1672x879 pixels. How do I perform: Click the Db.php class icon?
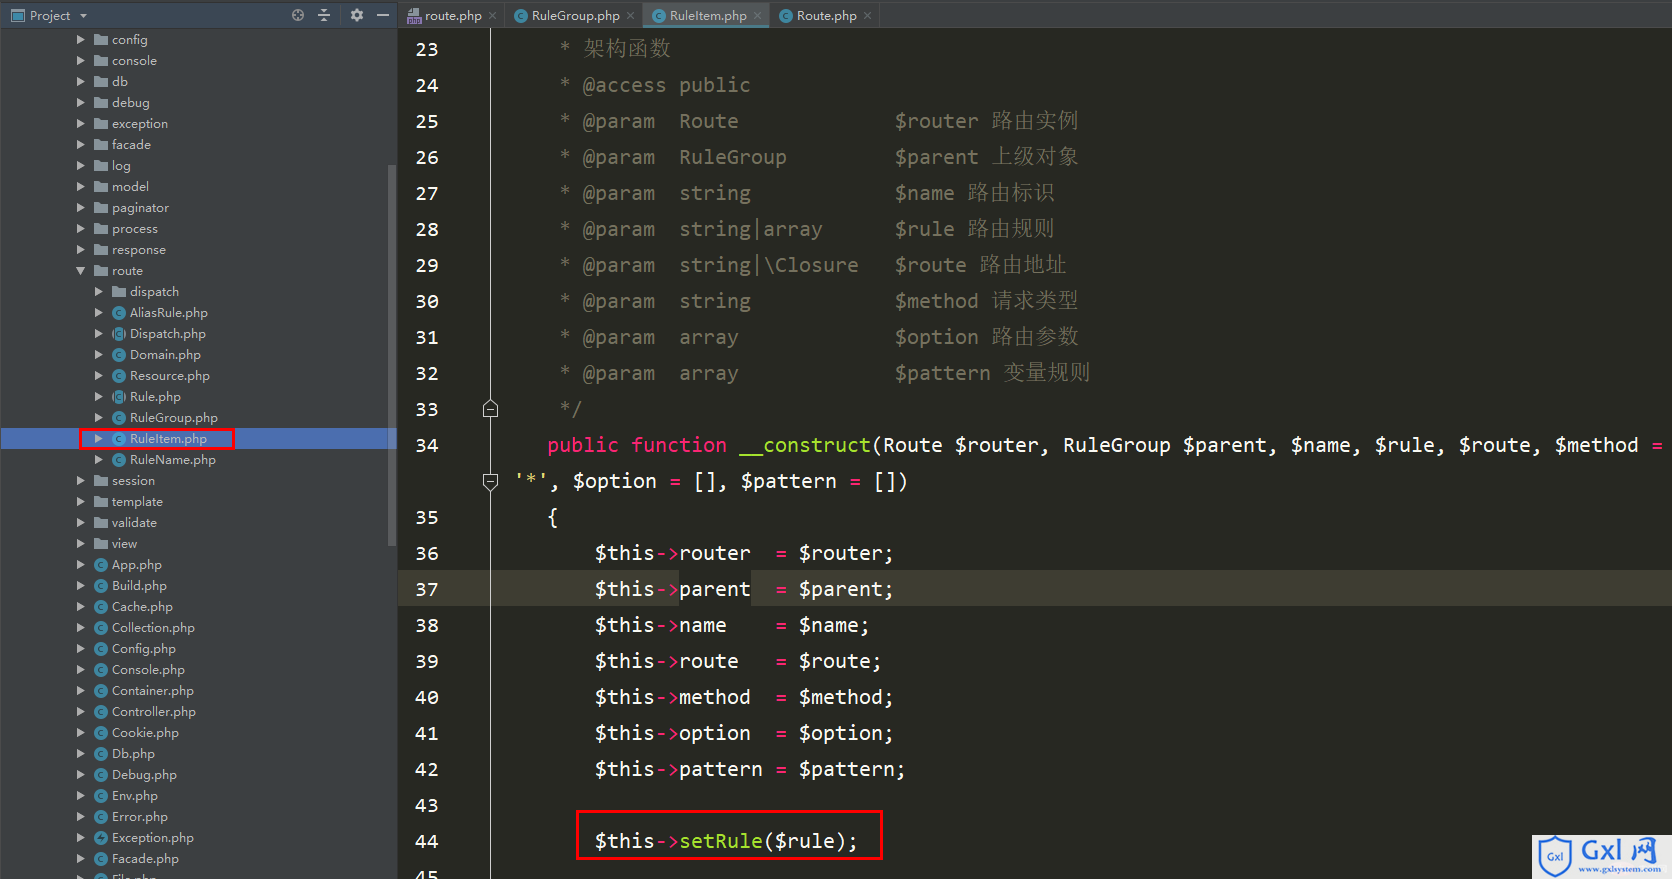pos(101,754)
